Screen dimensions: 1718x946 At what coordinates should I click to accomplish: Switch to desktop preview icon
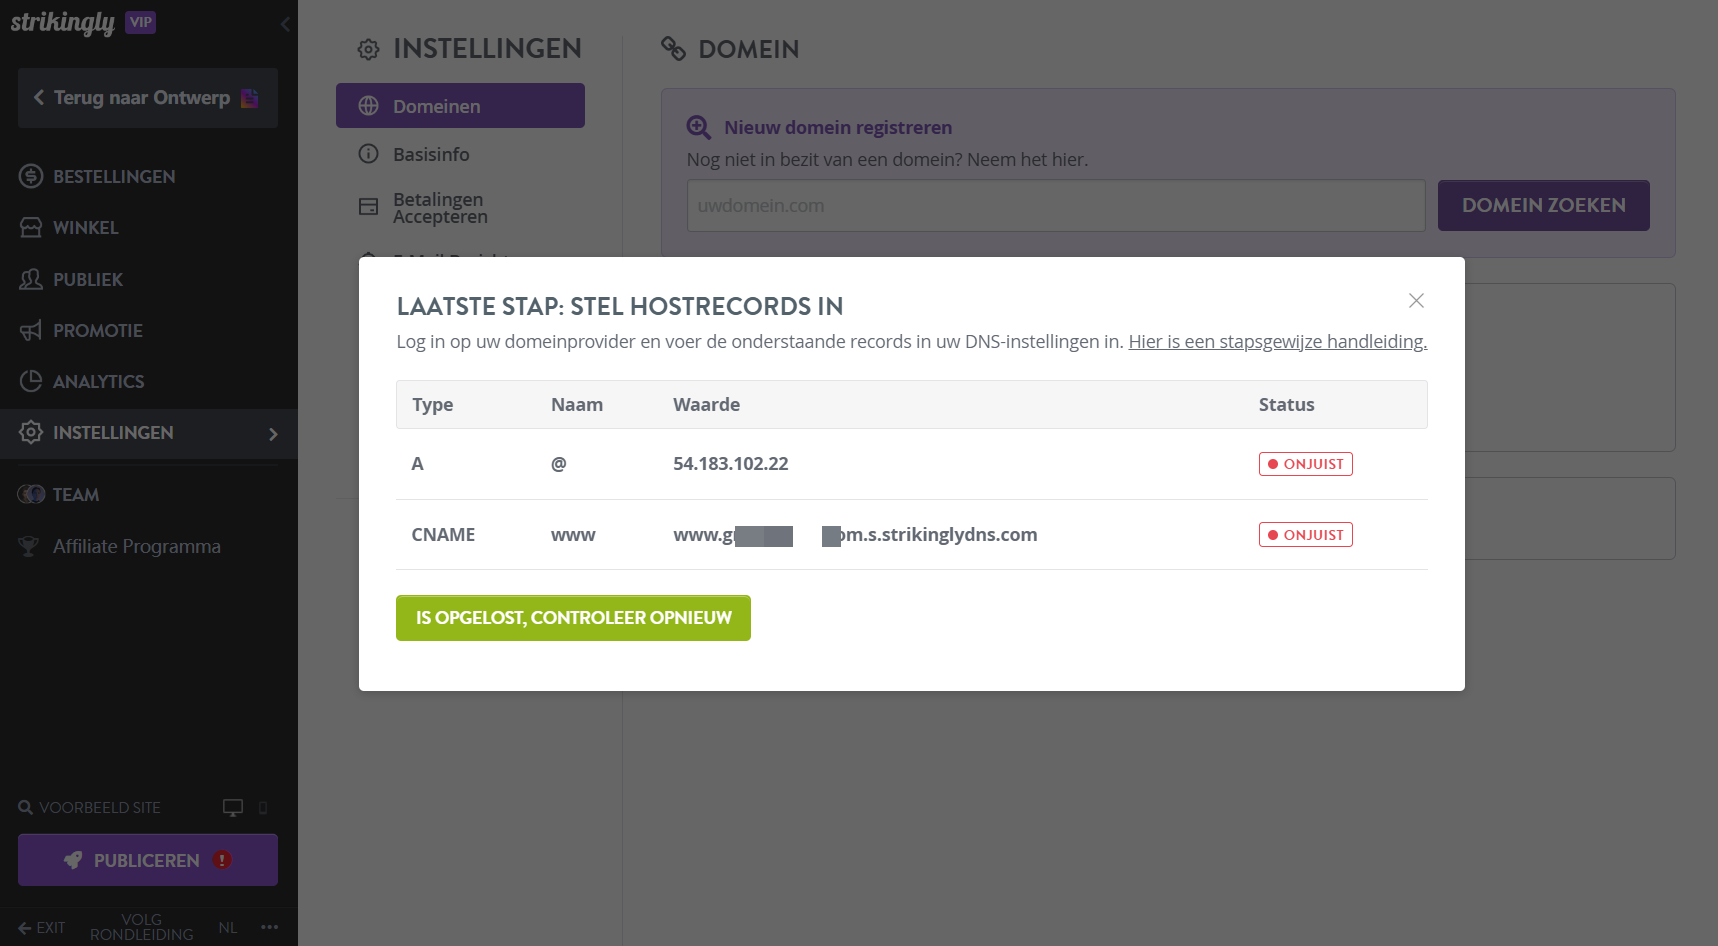(233, 808)
